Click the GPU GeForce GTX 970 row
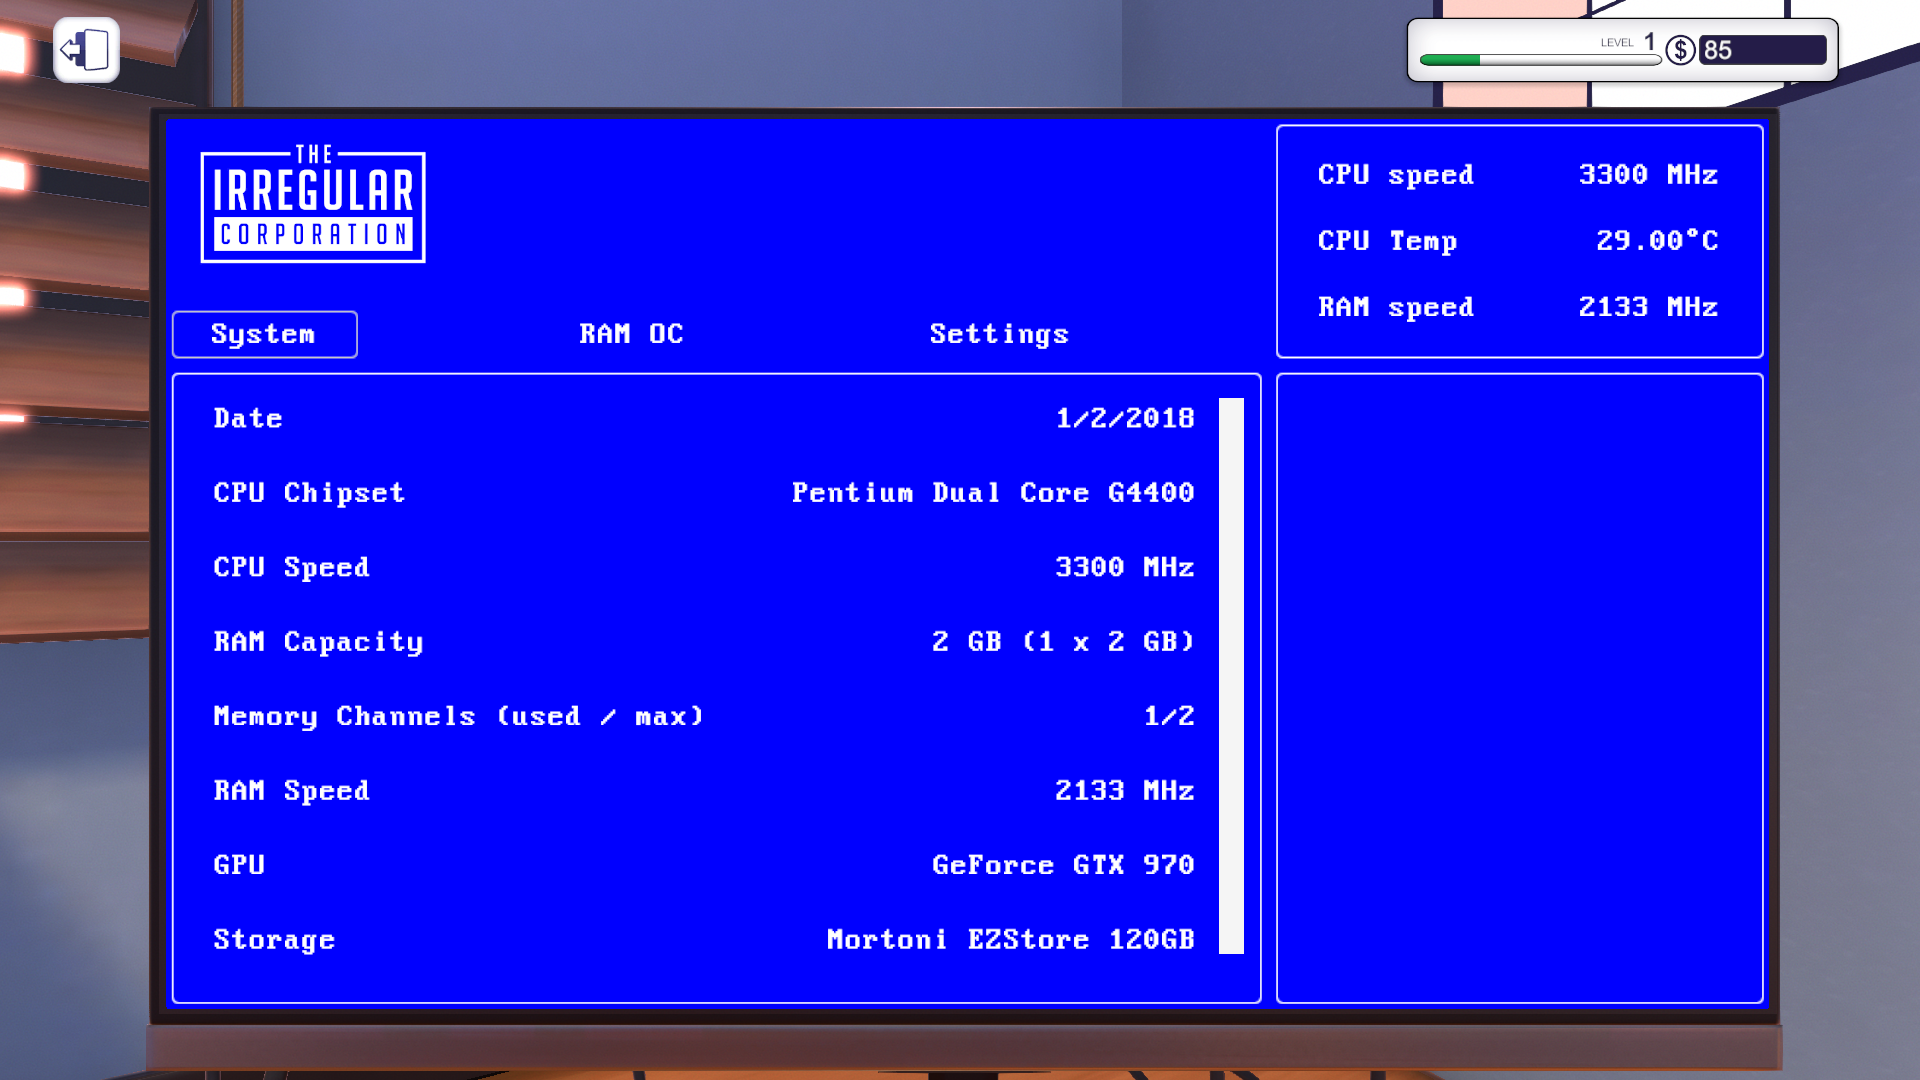The height and width of the screenshot is (1080, 1920). [703, 865]
